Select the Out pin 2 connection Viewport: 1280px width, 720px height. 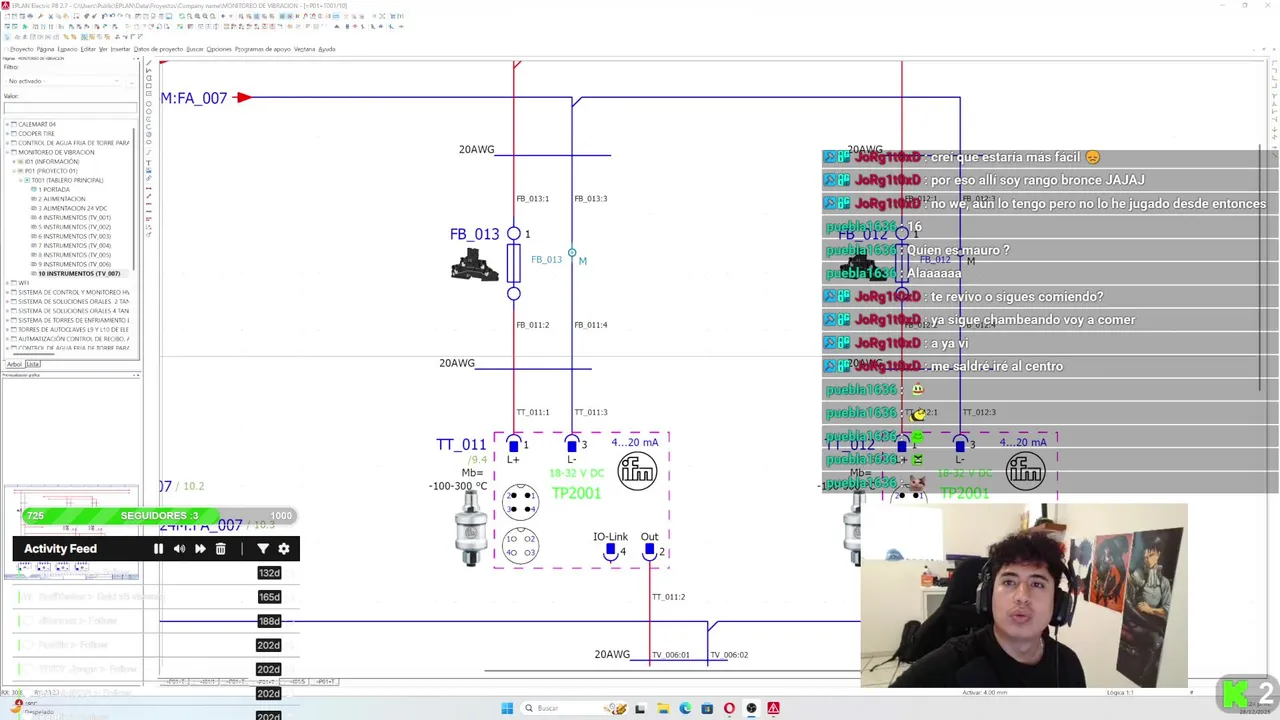(650, 550)
